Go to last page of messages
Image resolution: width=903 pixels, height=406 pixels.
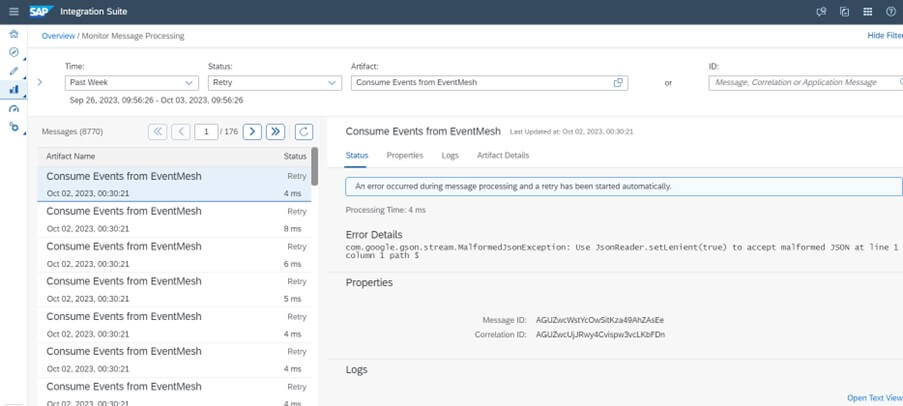click(275, 131)
